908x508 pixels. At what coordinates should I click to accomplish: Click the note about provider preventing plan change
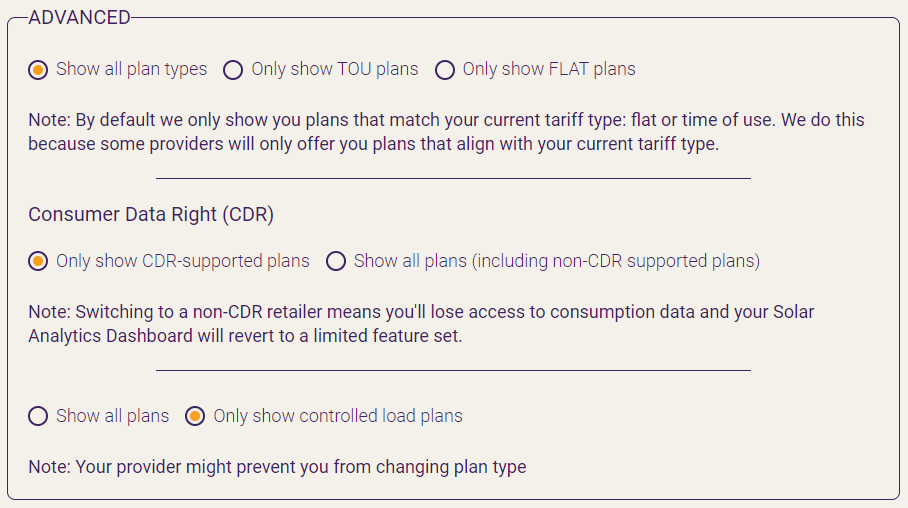click(277, 467)
